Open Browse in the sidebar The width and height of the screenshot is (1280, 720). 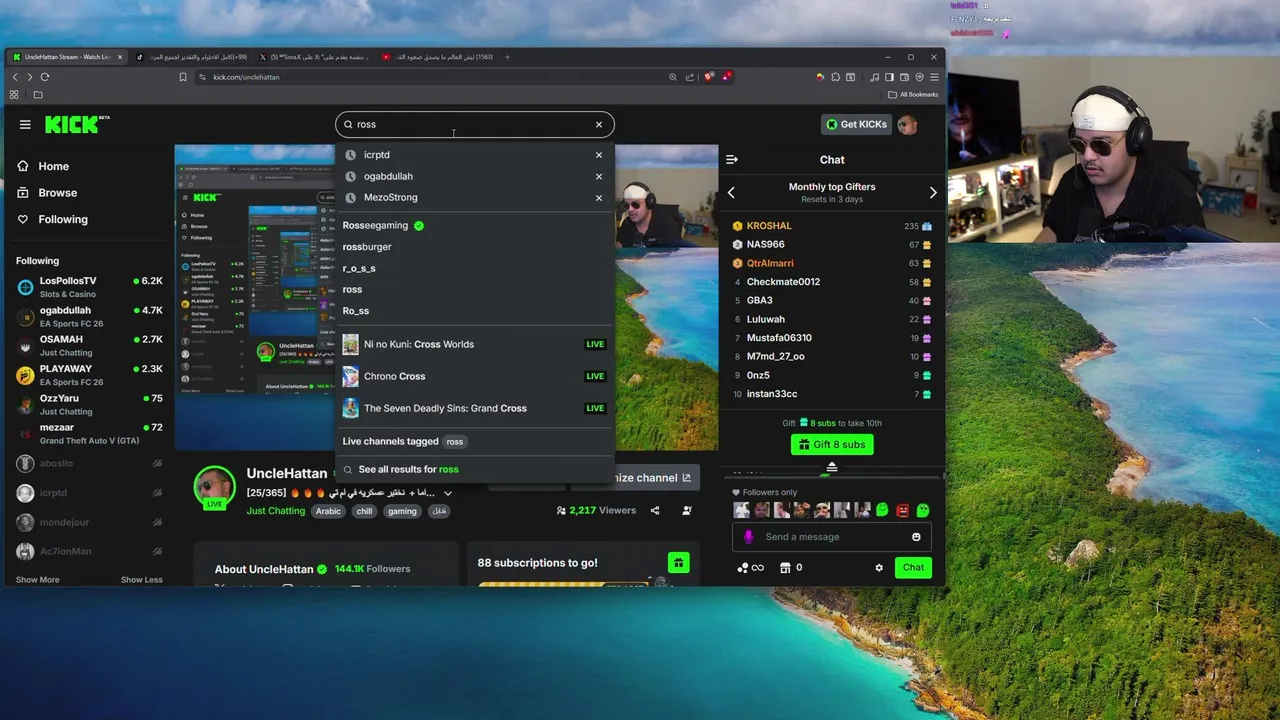[x=47, y=193]
